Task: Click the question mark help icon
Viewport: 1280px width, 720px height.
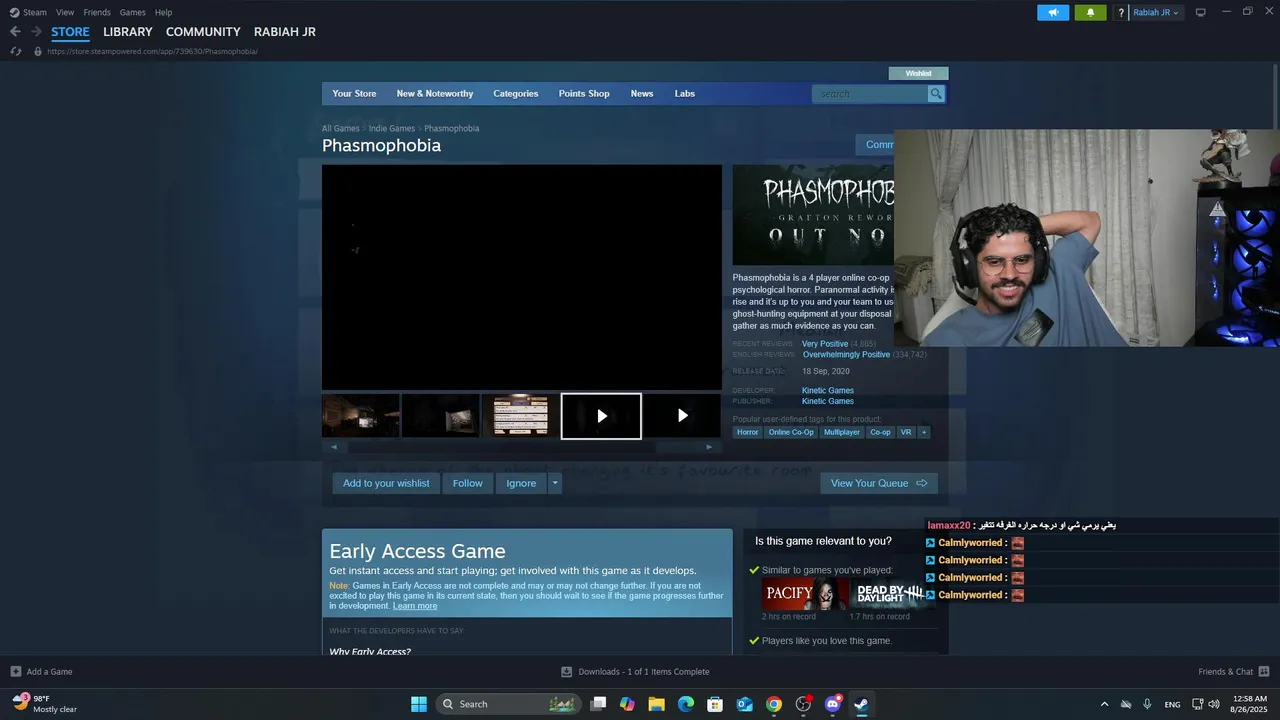Action: 1121,12
